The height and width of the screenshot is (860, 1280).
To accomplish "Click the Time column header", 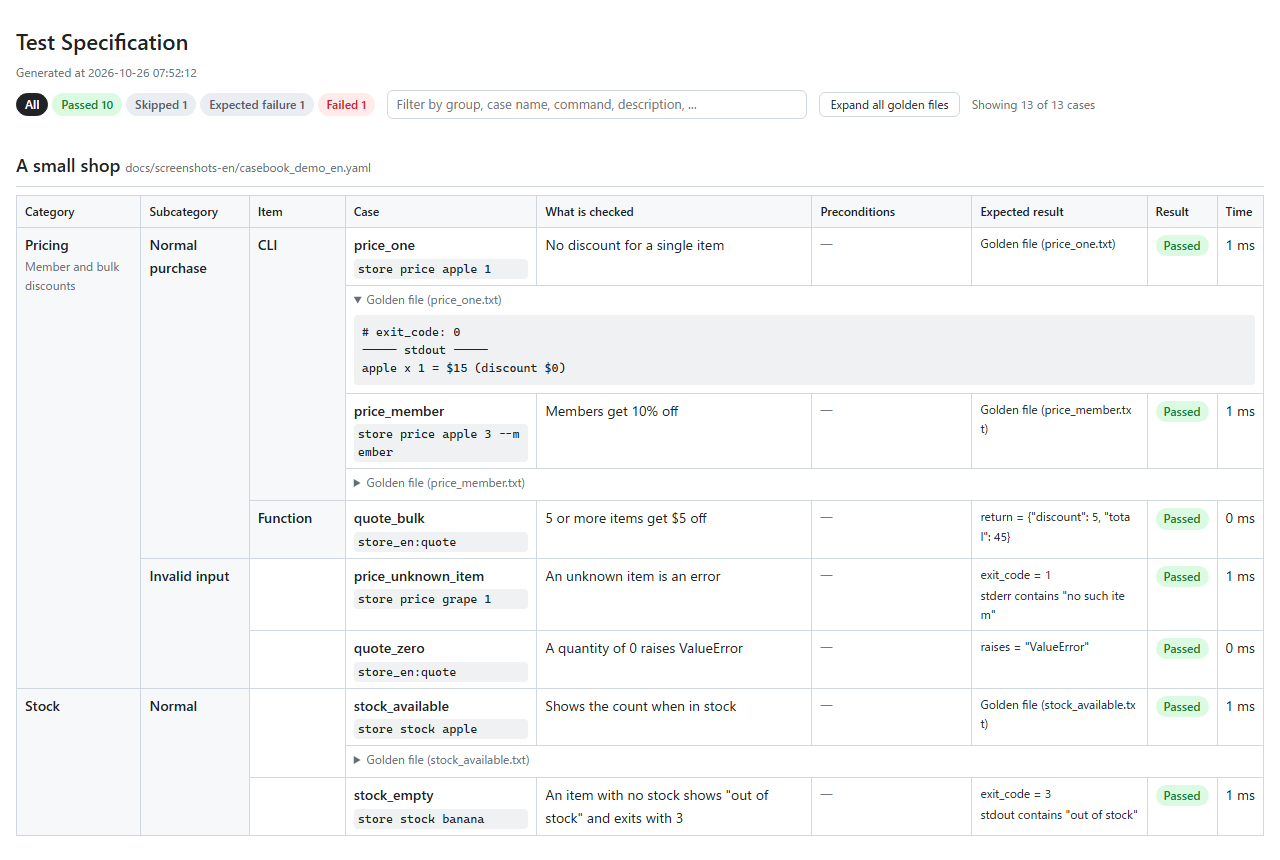I will tap(1239, 212).
